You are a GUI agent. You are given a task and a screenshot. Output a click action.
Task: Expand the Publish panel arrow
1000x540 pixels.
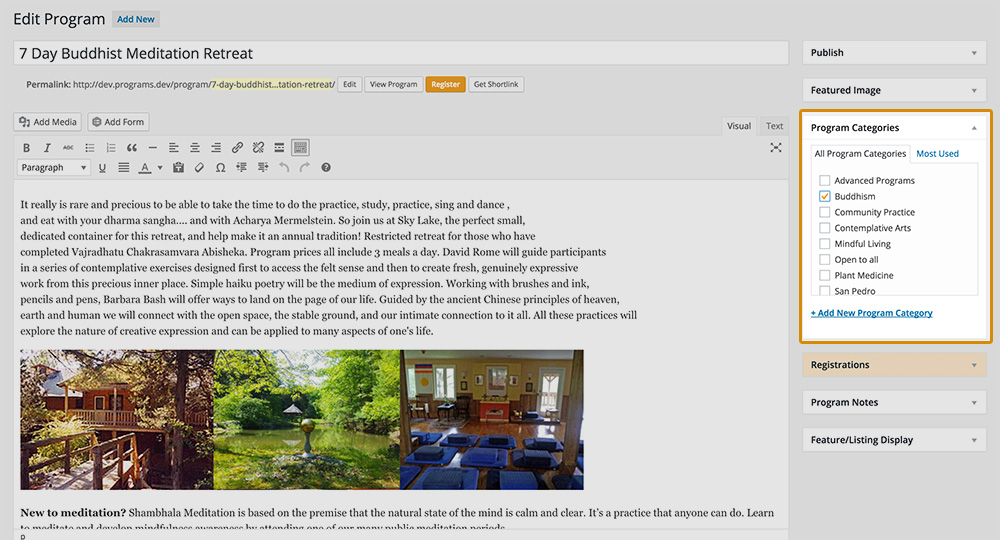974,53
